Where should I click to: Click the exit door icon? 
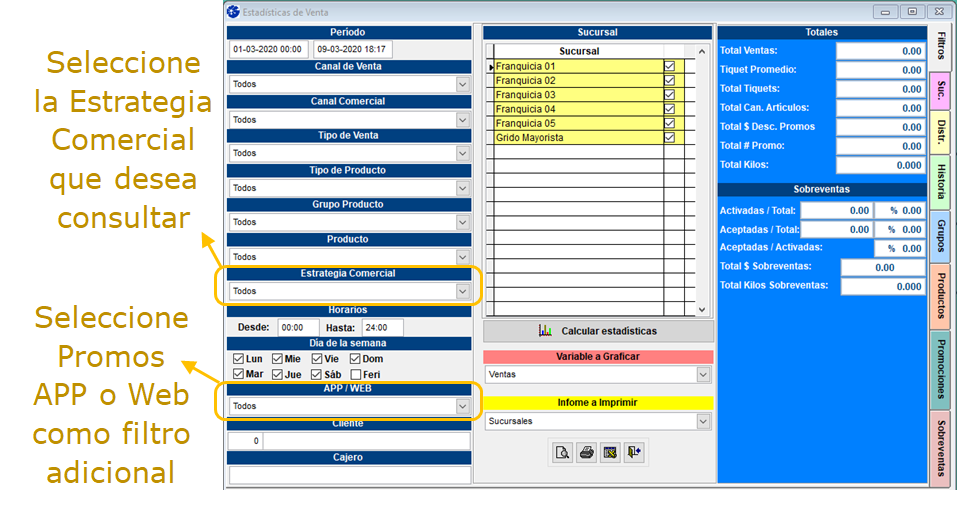click(634, 453)
